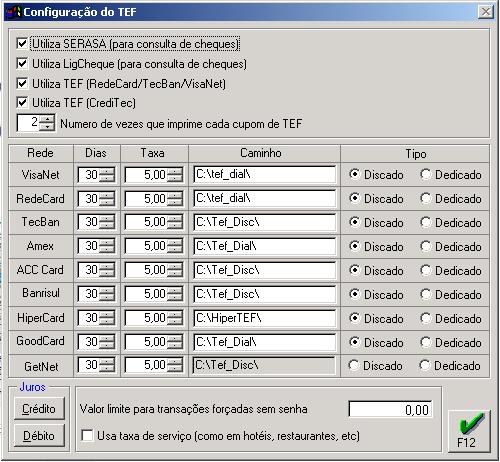Click ACC Card Caminho path field
Image resolution: width=500 pixels, height=462 pixels.
264,270
